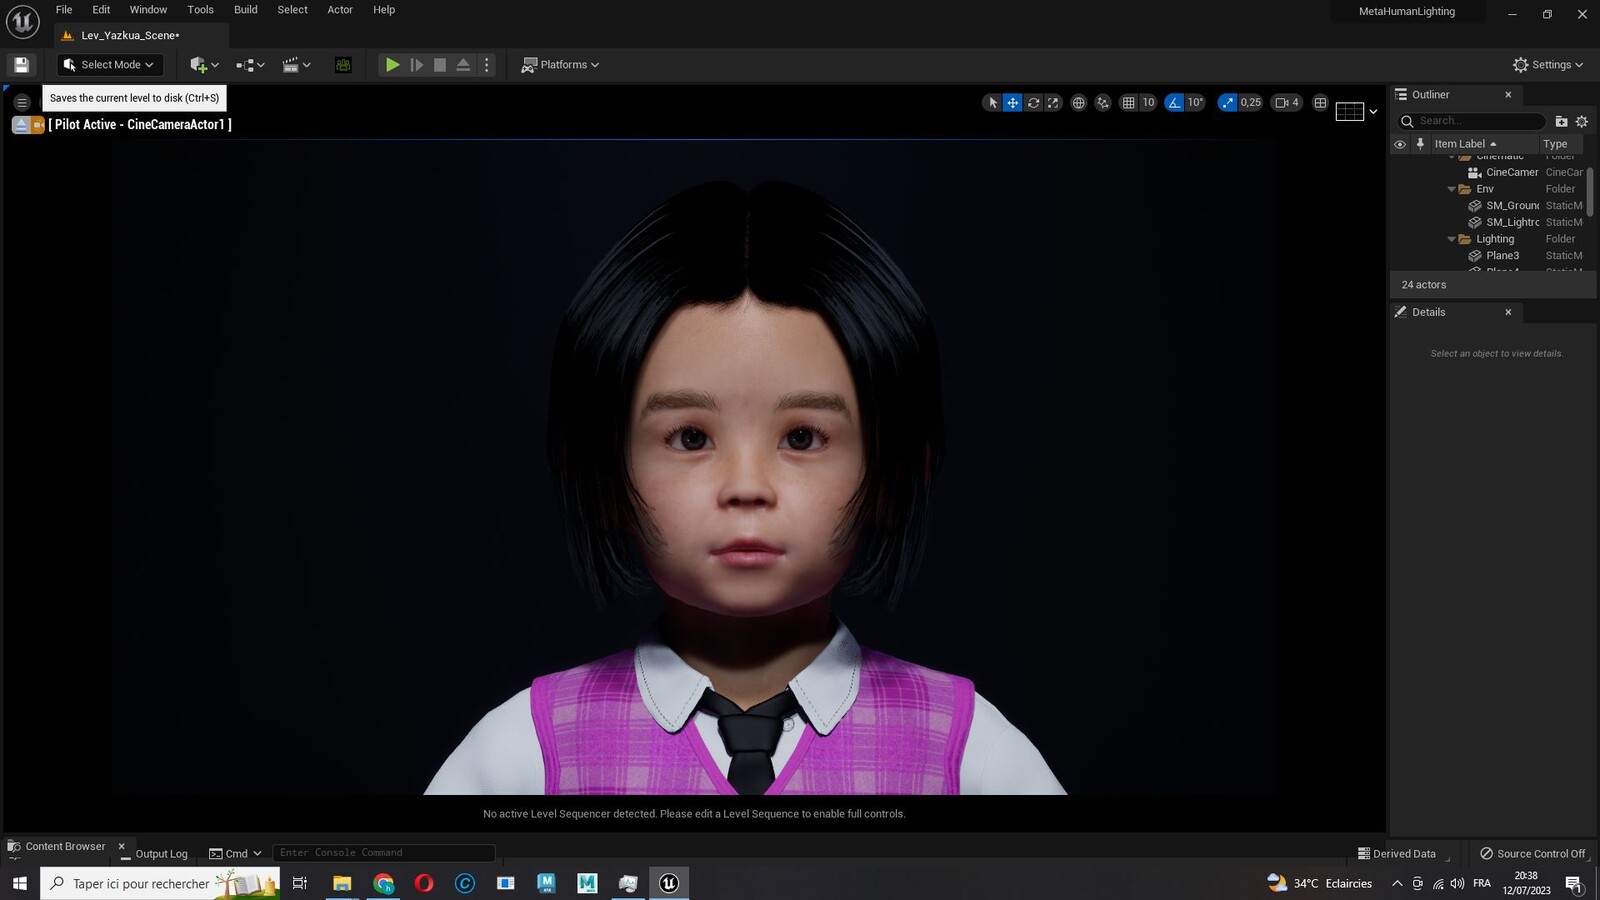Toggle grid snapping in viewport toolbar
Screen dimensions: 1600x900
click(x=1128, y=102)
